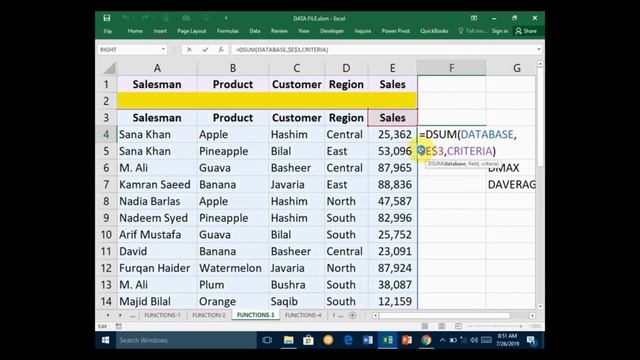The height and width of the screenshot is (360, 640).
Task: Open Ribbon Display Options icon
Action: click(474, 18)
